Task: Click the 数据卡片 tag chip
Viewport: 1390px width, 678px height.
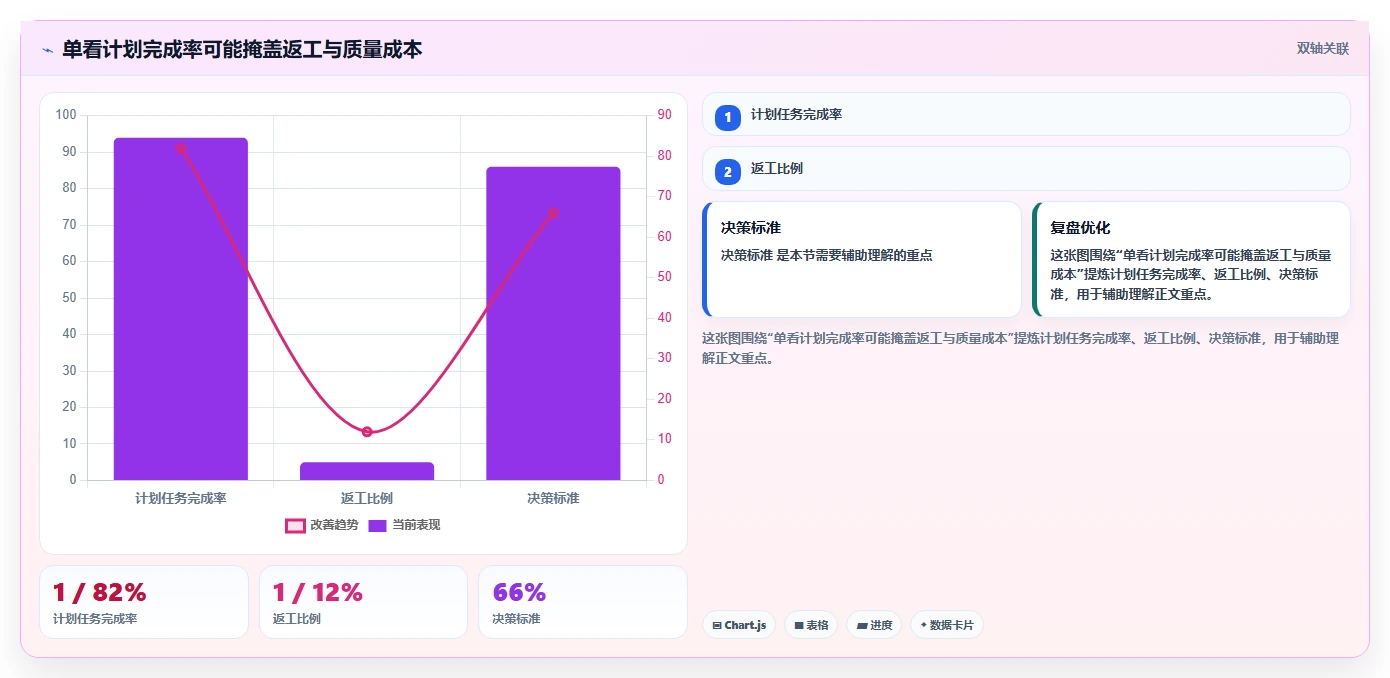Action: (x=947, y=625)
